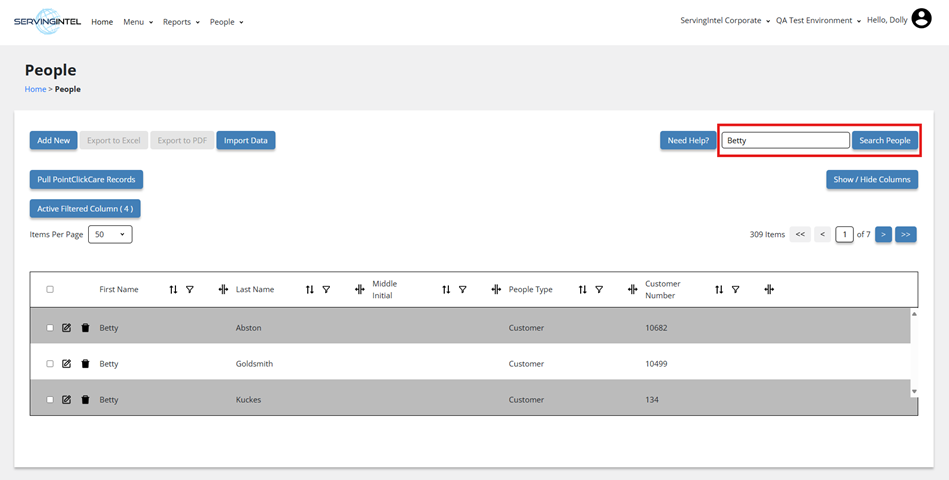Sort by First Name column
The width and height of the screenshot is (949, 480).
(173, 290)
